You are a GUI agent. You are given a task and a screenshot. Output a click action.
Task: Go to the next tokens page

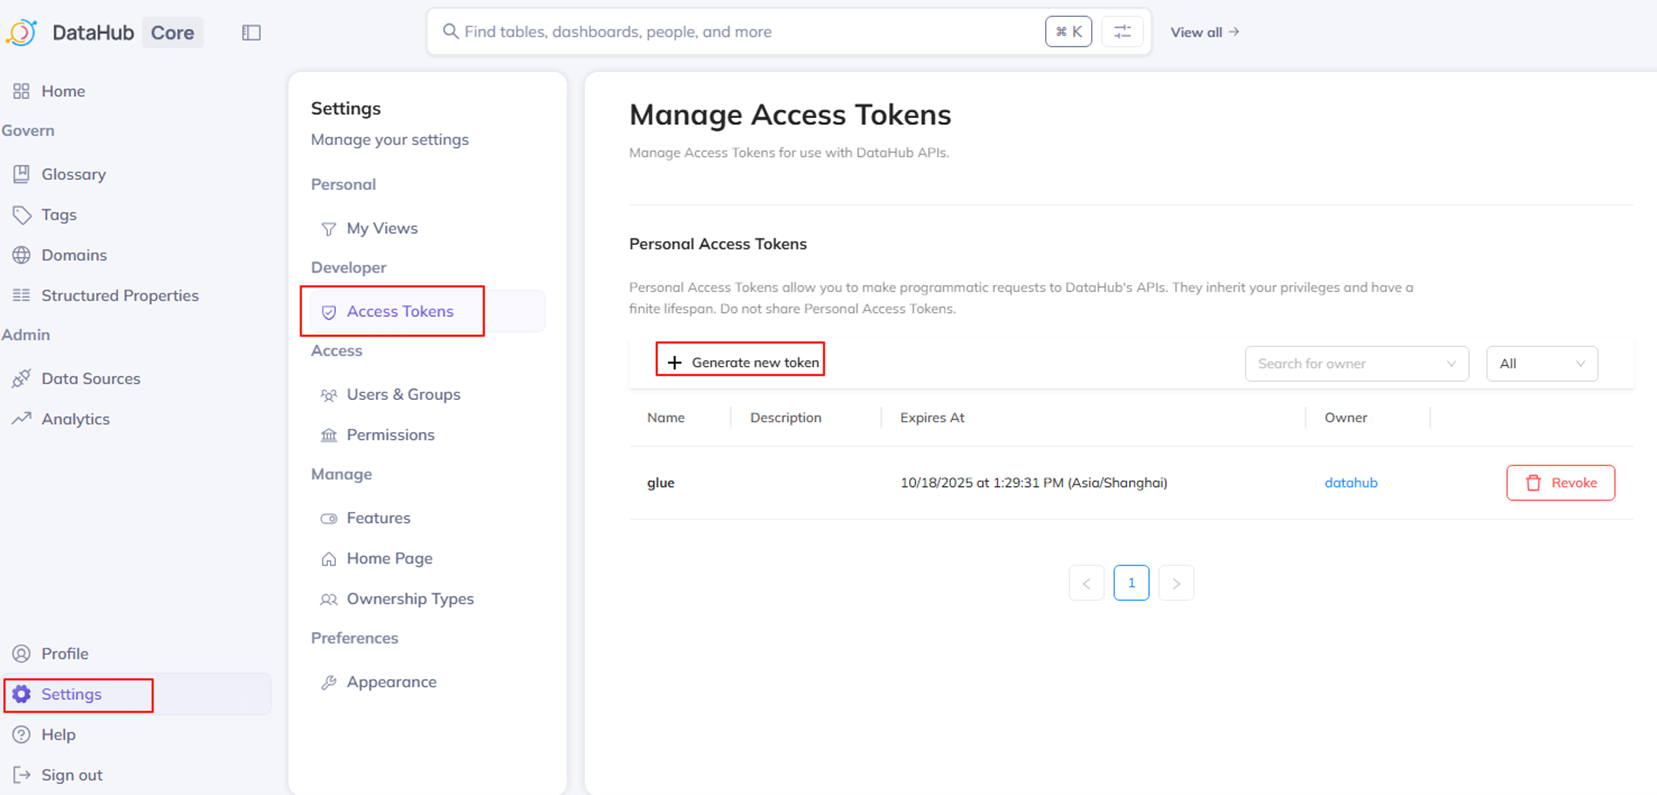click(x=1176, y=583)
